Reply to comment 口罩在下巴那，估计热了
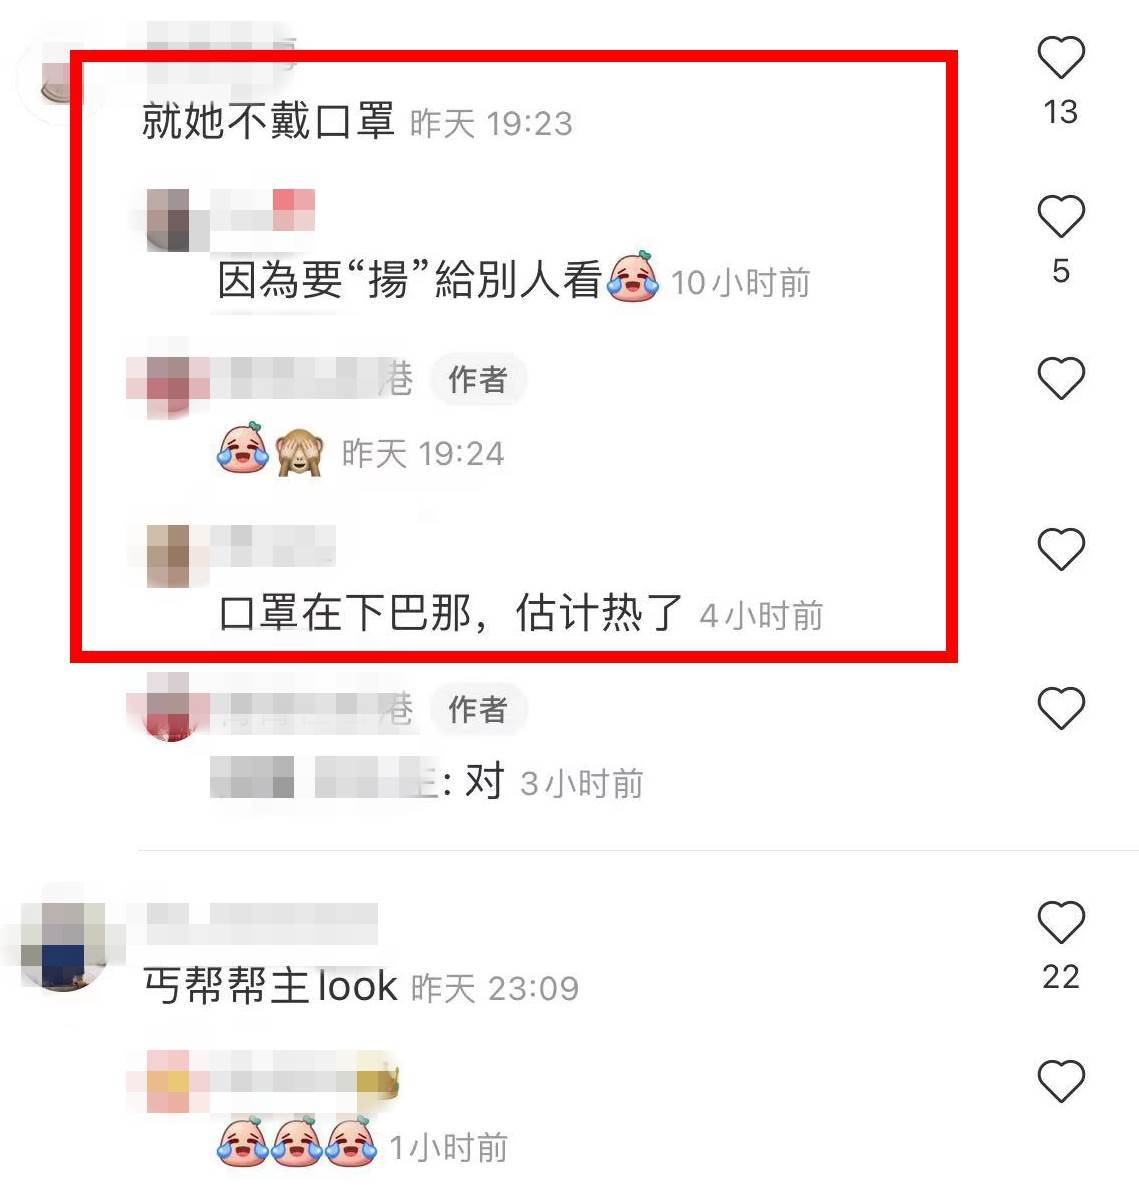This screenshot has height=1195, width=1139. 450,613
